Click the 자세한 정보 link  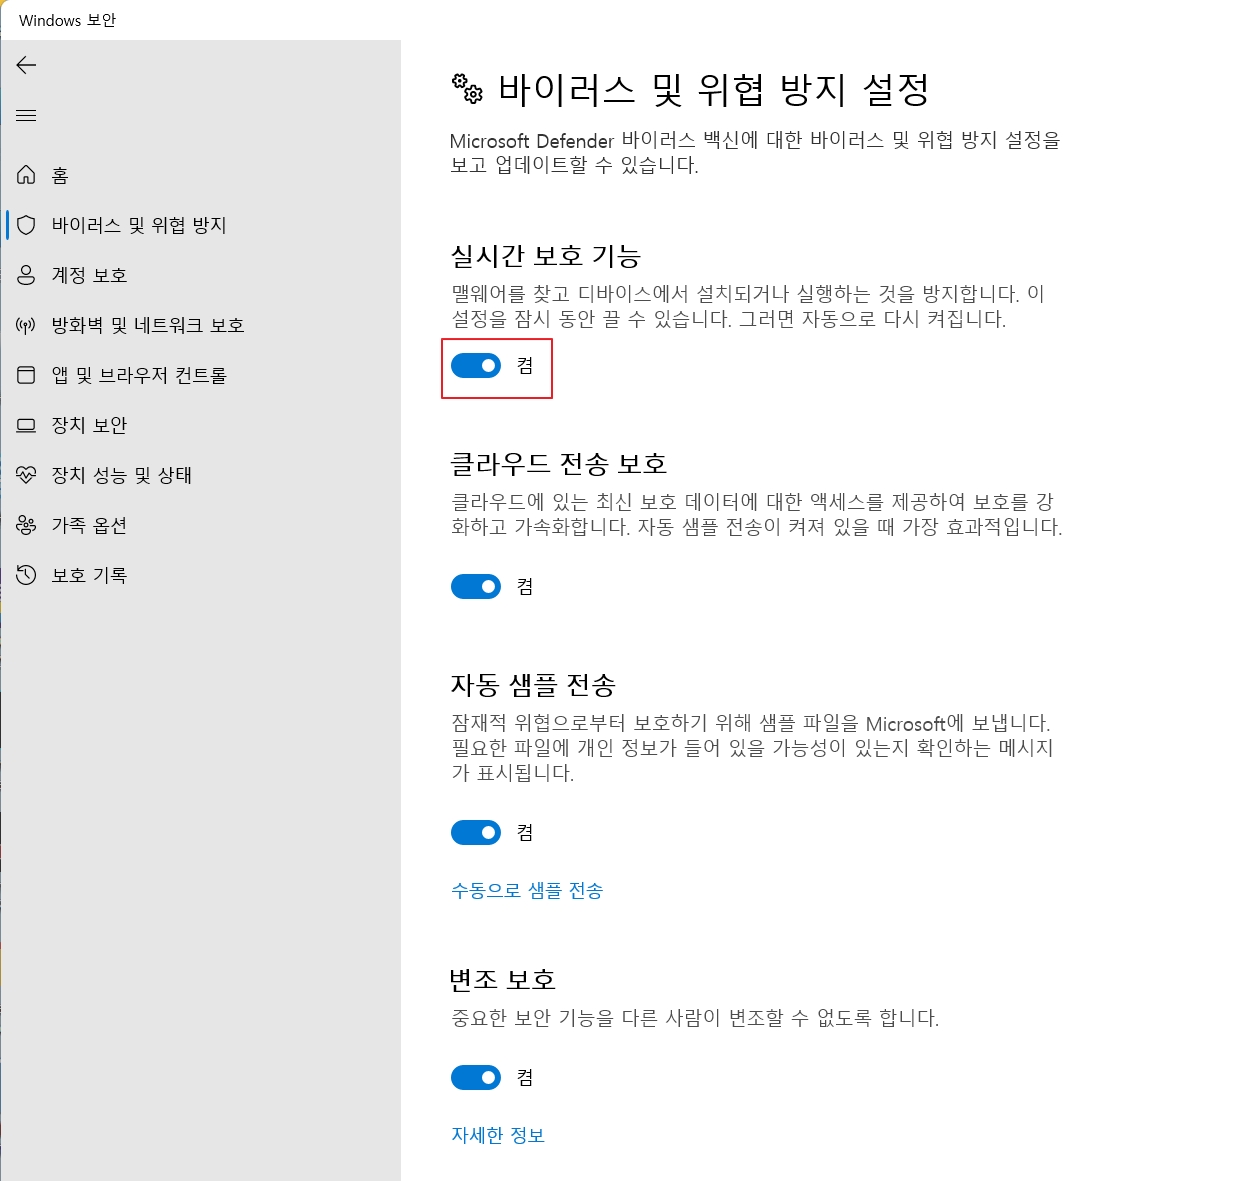pyautogui.click(x=498, y=1135)
